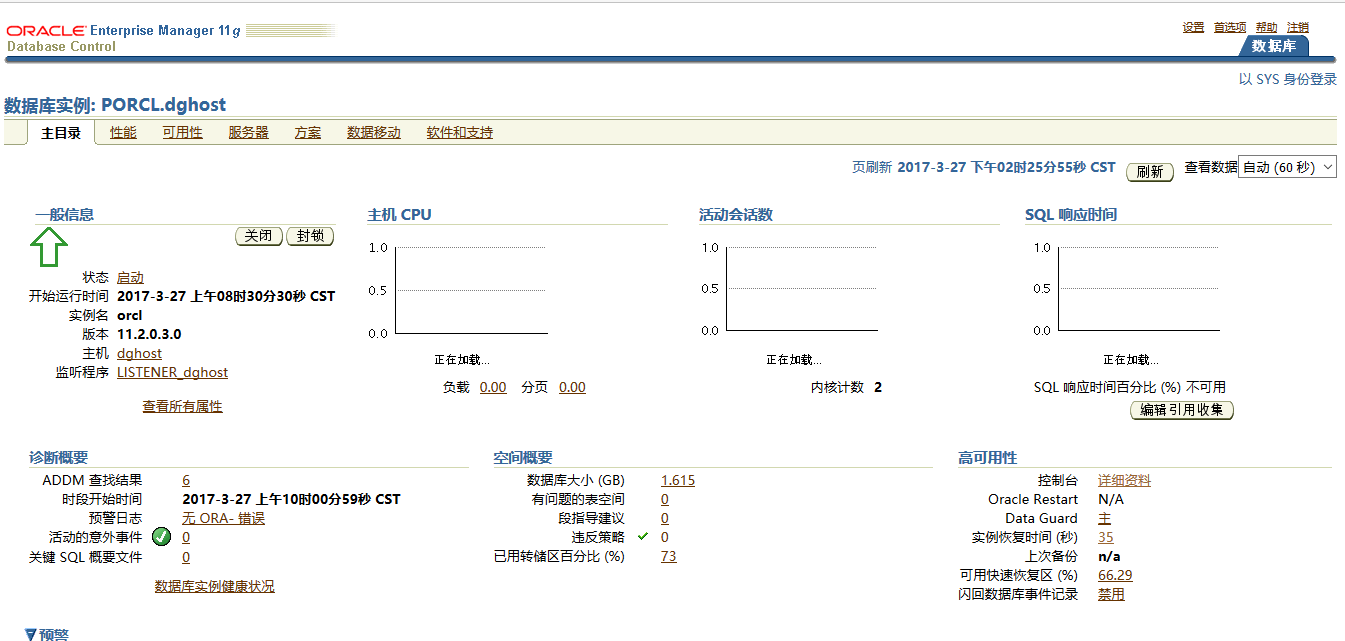Click the Oracle Restart N/A value
Image resolution: width=1345 pixels, height=641 pixels.
(1110, 499)
